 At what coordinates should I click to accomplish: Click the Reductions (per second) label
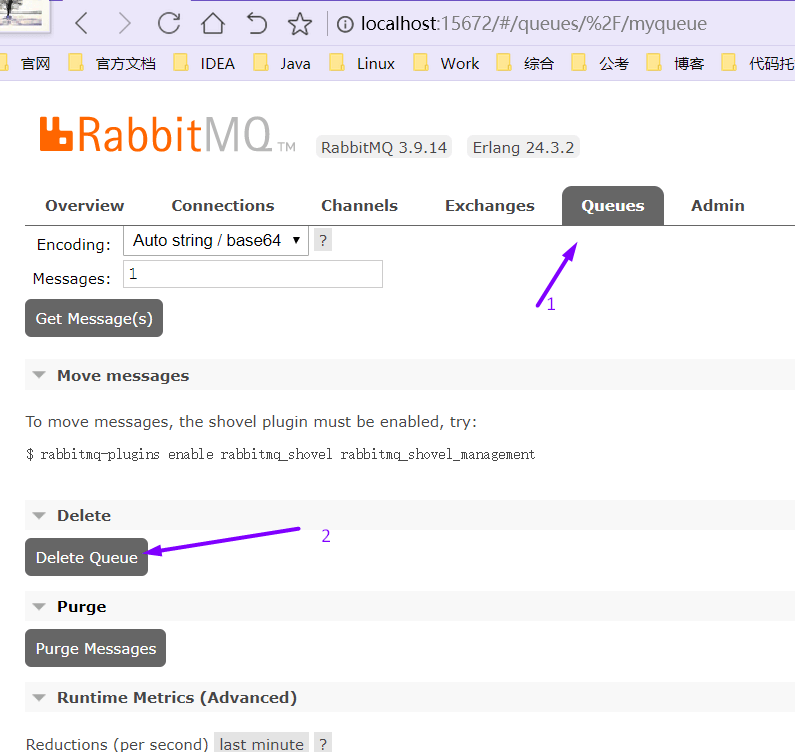tap(117, 744)
